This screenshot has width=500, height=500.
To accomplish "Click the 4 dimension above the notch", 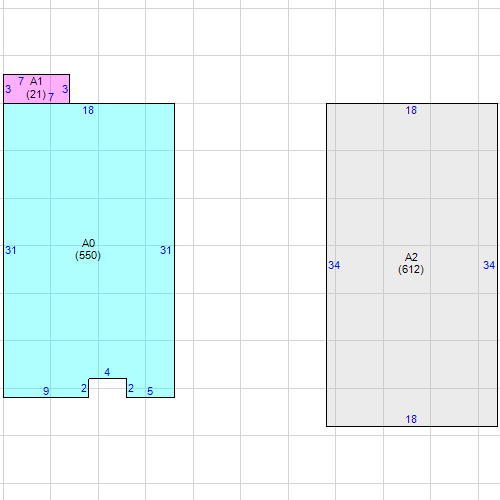I will coord(107,372).
